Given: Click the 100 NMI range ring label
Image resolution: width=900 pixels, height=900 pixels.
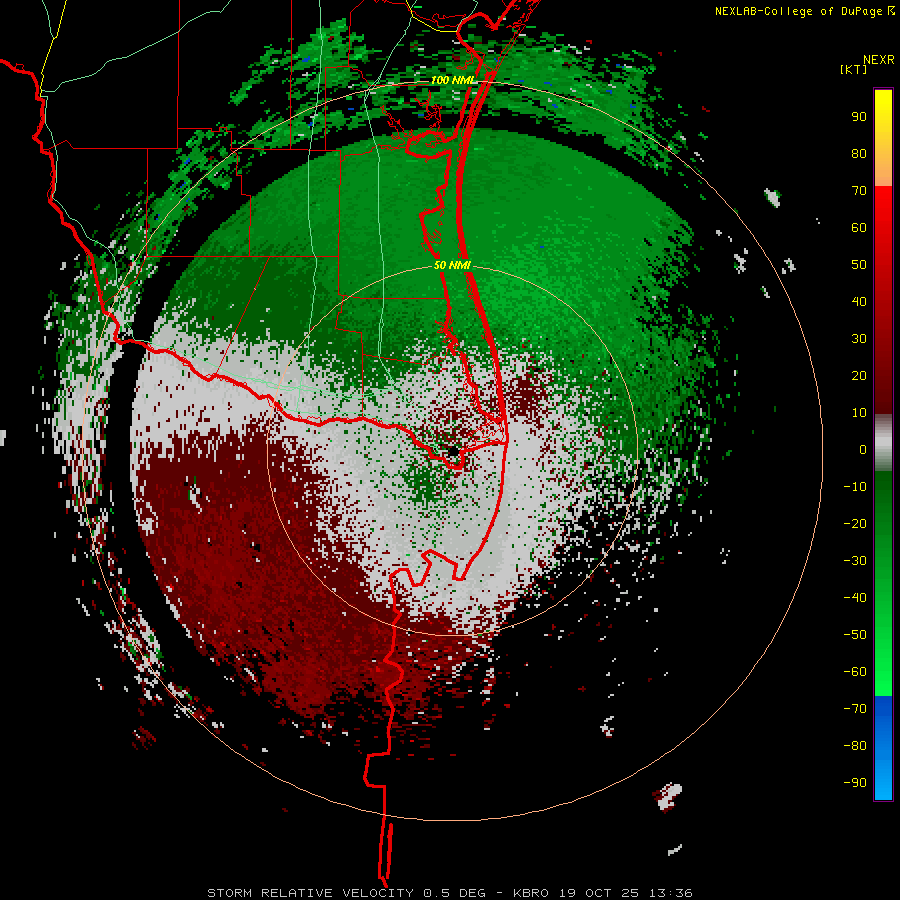Looking at the screenshot, I should [453, 80].
